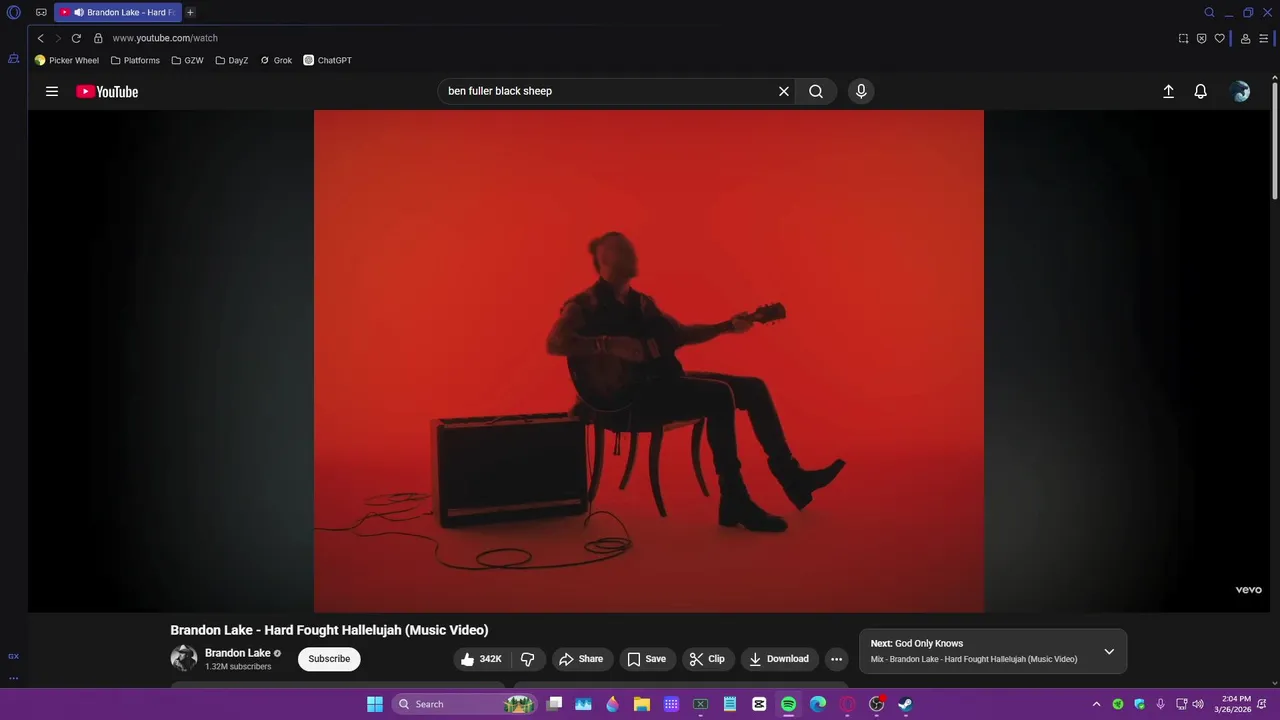Open the DayZ bookmark folder
1280x720 pixels.
point(232,60)
